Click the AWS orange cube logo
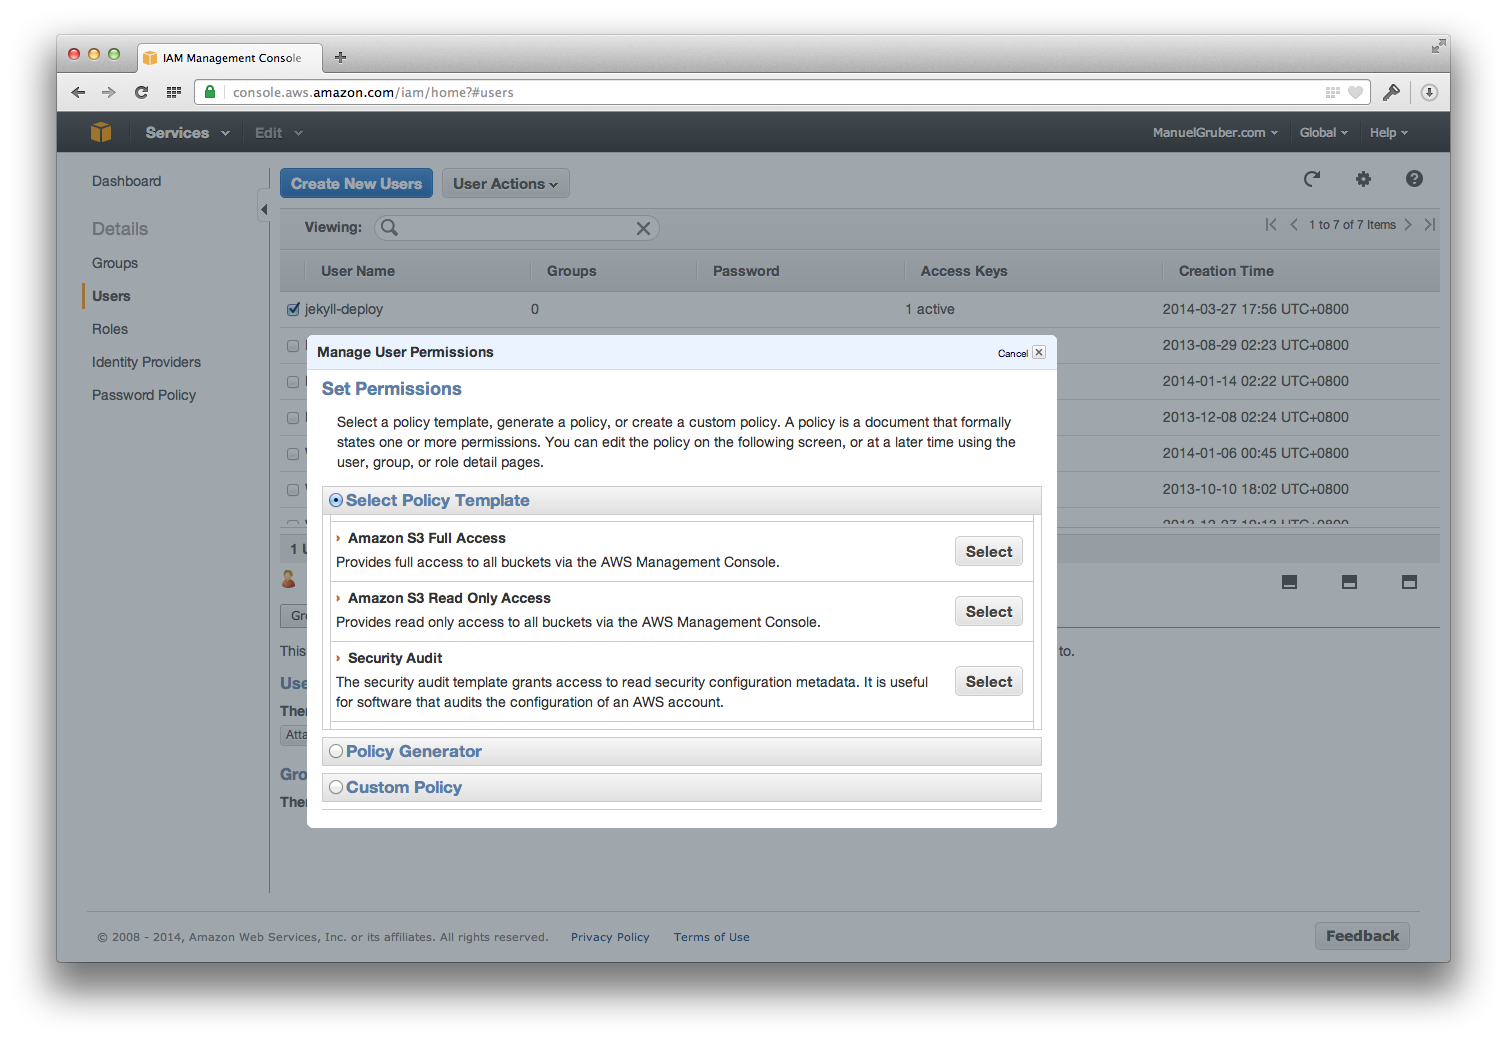The width and height of the screenshot is (1507, 1041). [x=101, y=132]
